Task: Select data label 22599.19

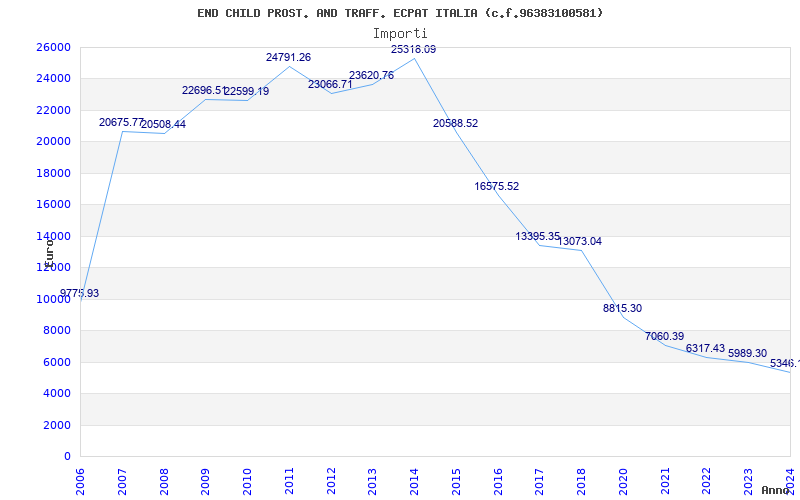Action: (x=246, y=92)
